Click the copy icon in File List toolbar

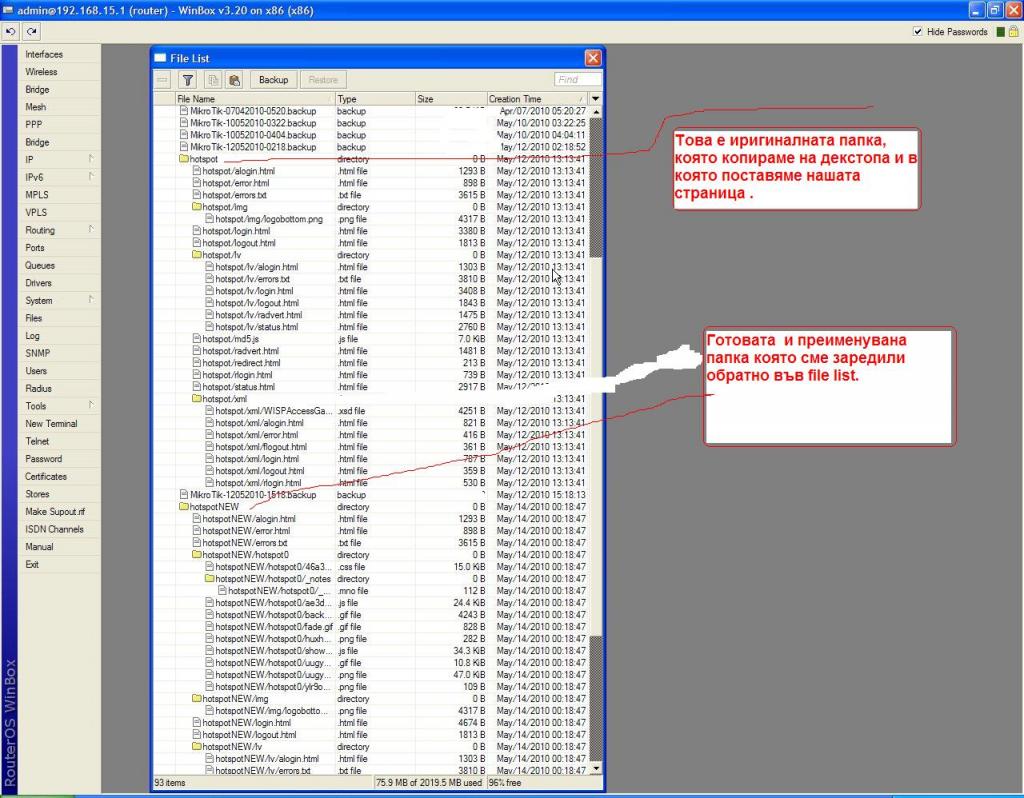[x=213, y=80]
